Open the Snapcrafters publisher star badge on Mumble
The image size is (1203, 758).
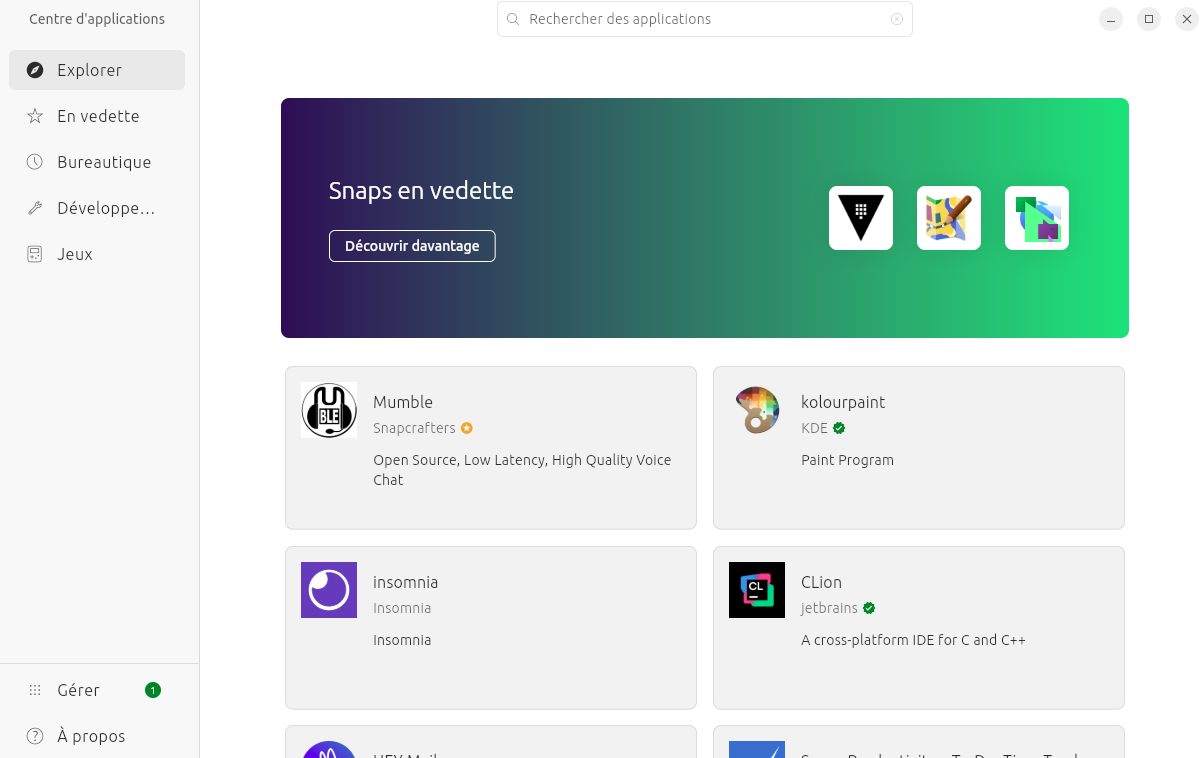(467, 428)
